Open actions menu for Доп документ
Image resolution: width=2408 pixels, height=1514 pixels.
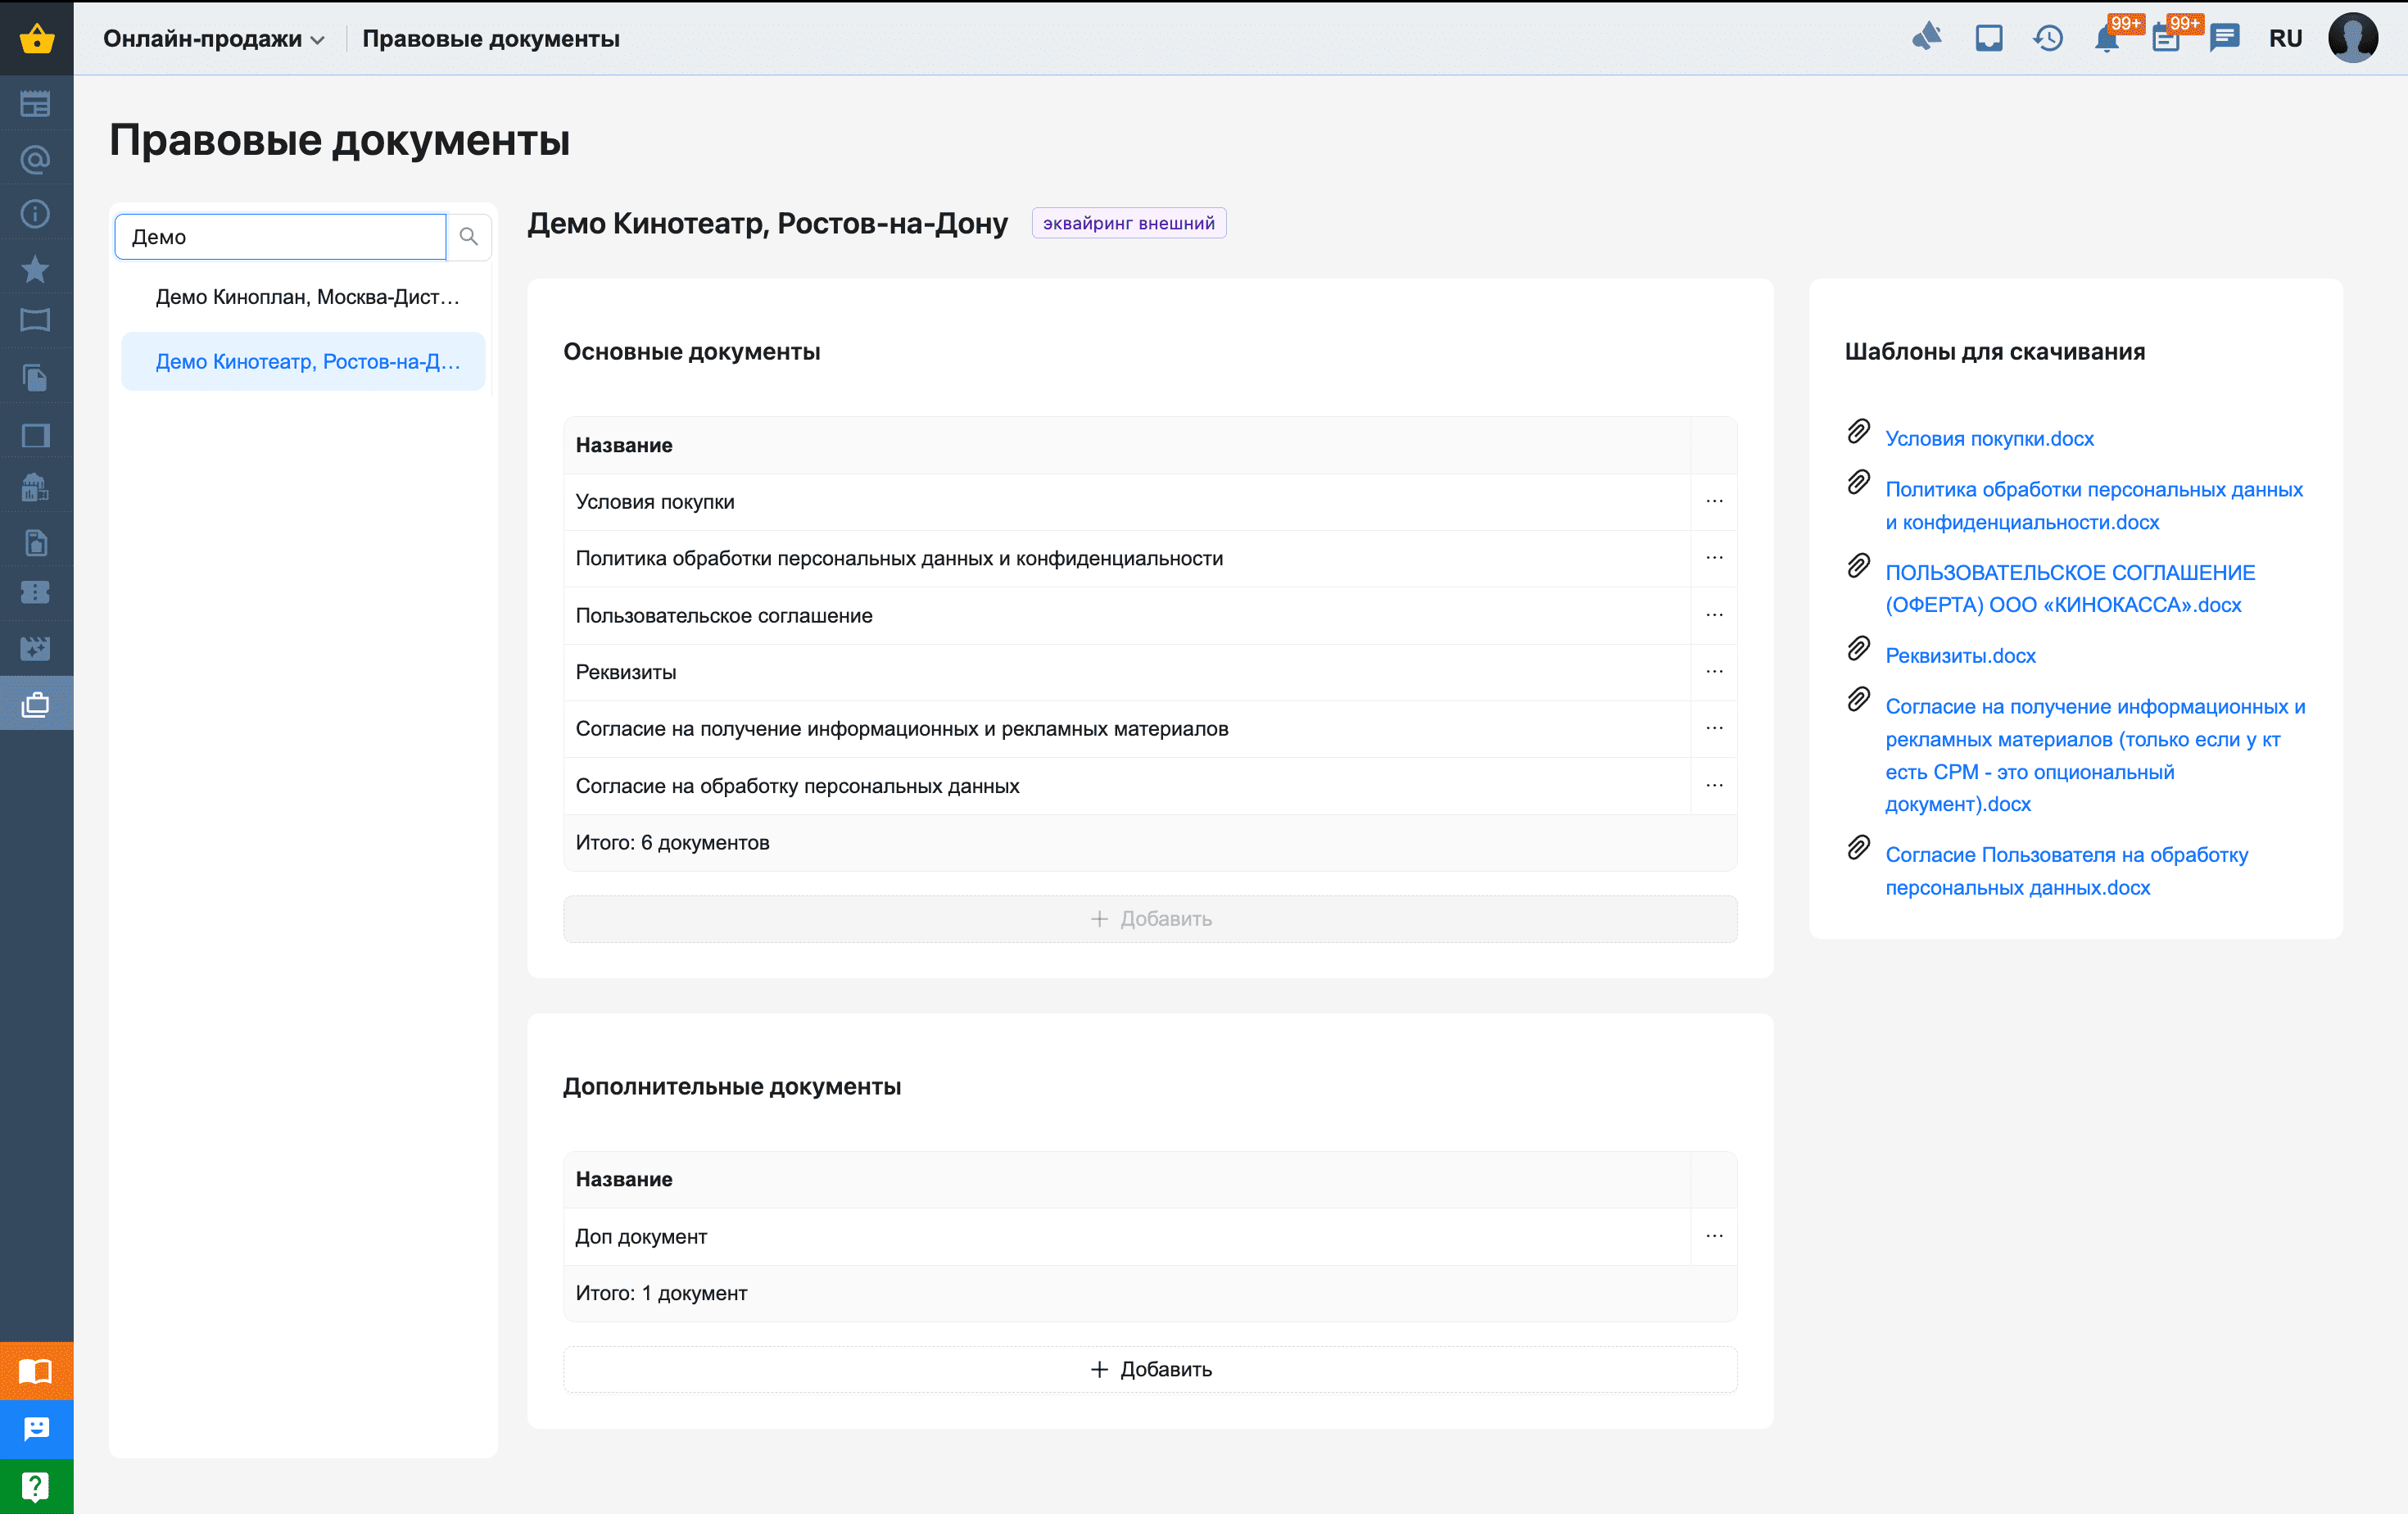click(1714, 1236)
